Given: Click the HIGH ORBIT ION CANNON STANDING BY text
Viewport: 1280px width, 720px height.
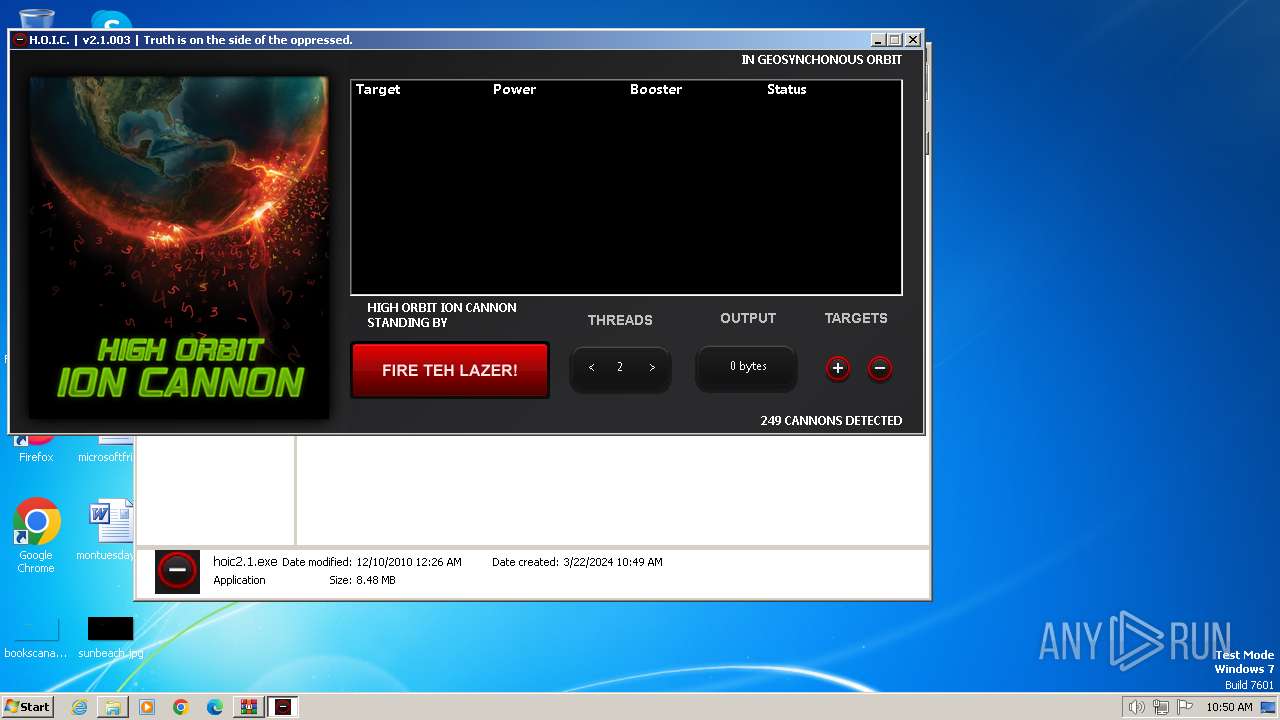Looking at the screenshot, I should [442, 315].
